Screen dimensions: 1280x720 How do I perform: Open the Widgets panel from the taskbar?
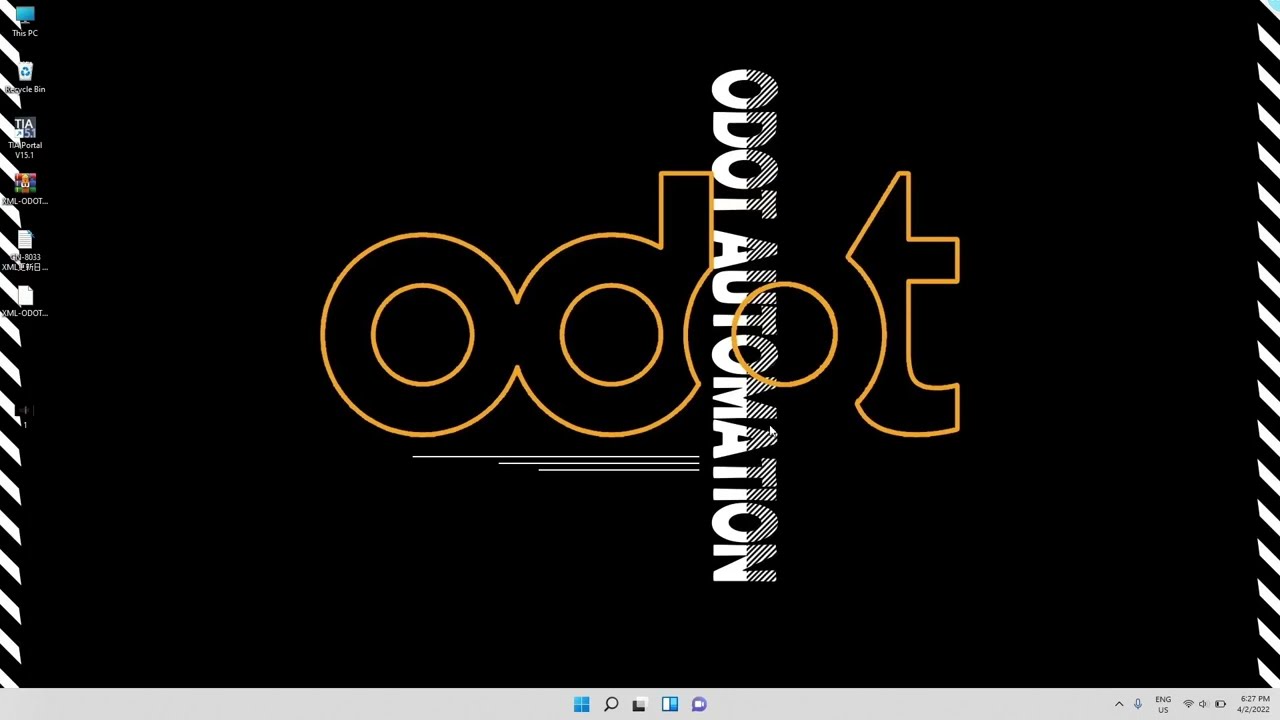tap(670, 704)
